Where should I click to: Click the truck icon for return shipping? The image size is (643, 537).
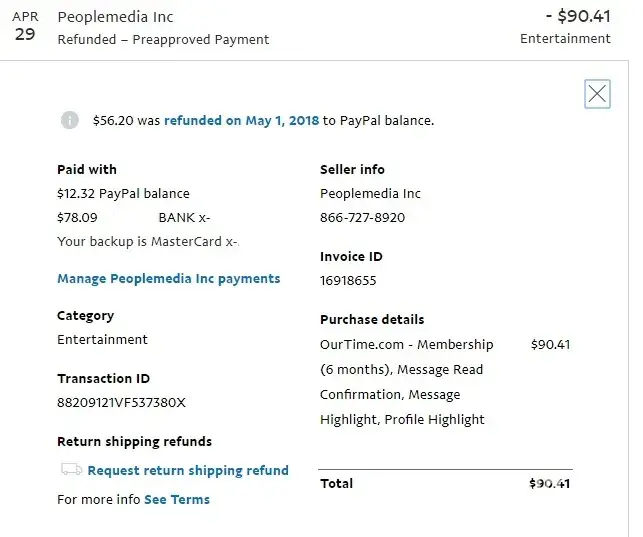click(x=71, y=470)
